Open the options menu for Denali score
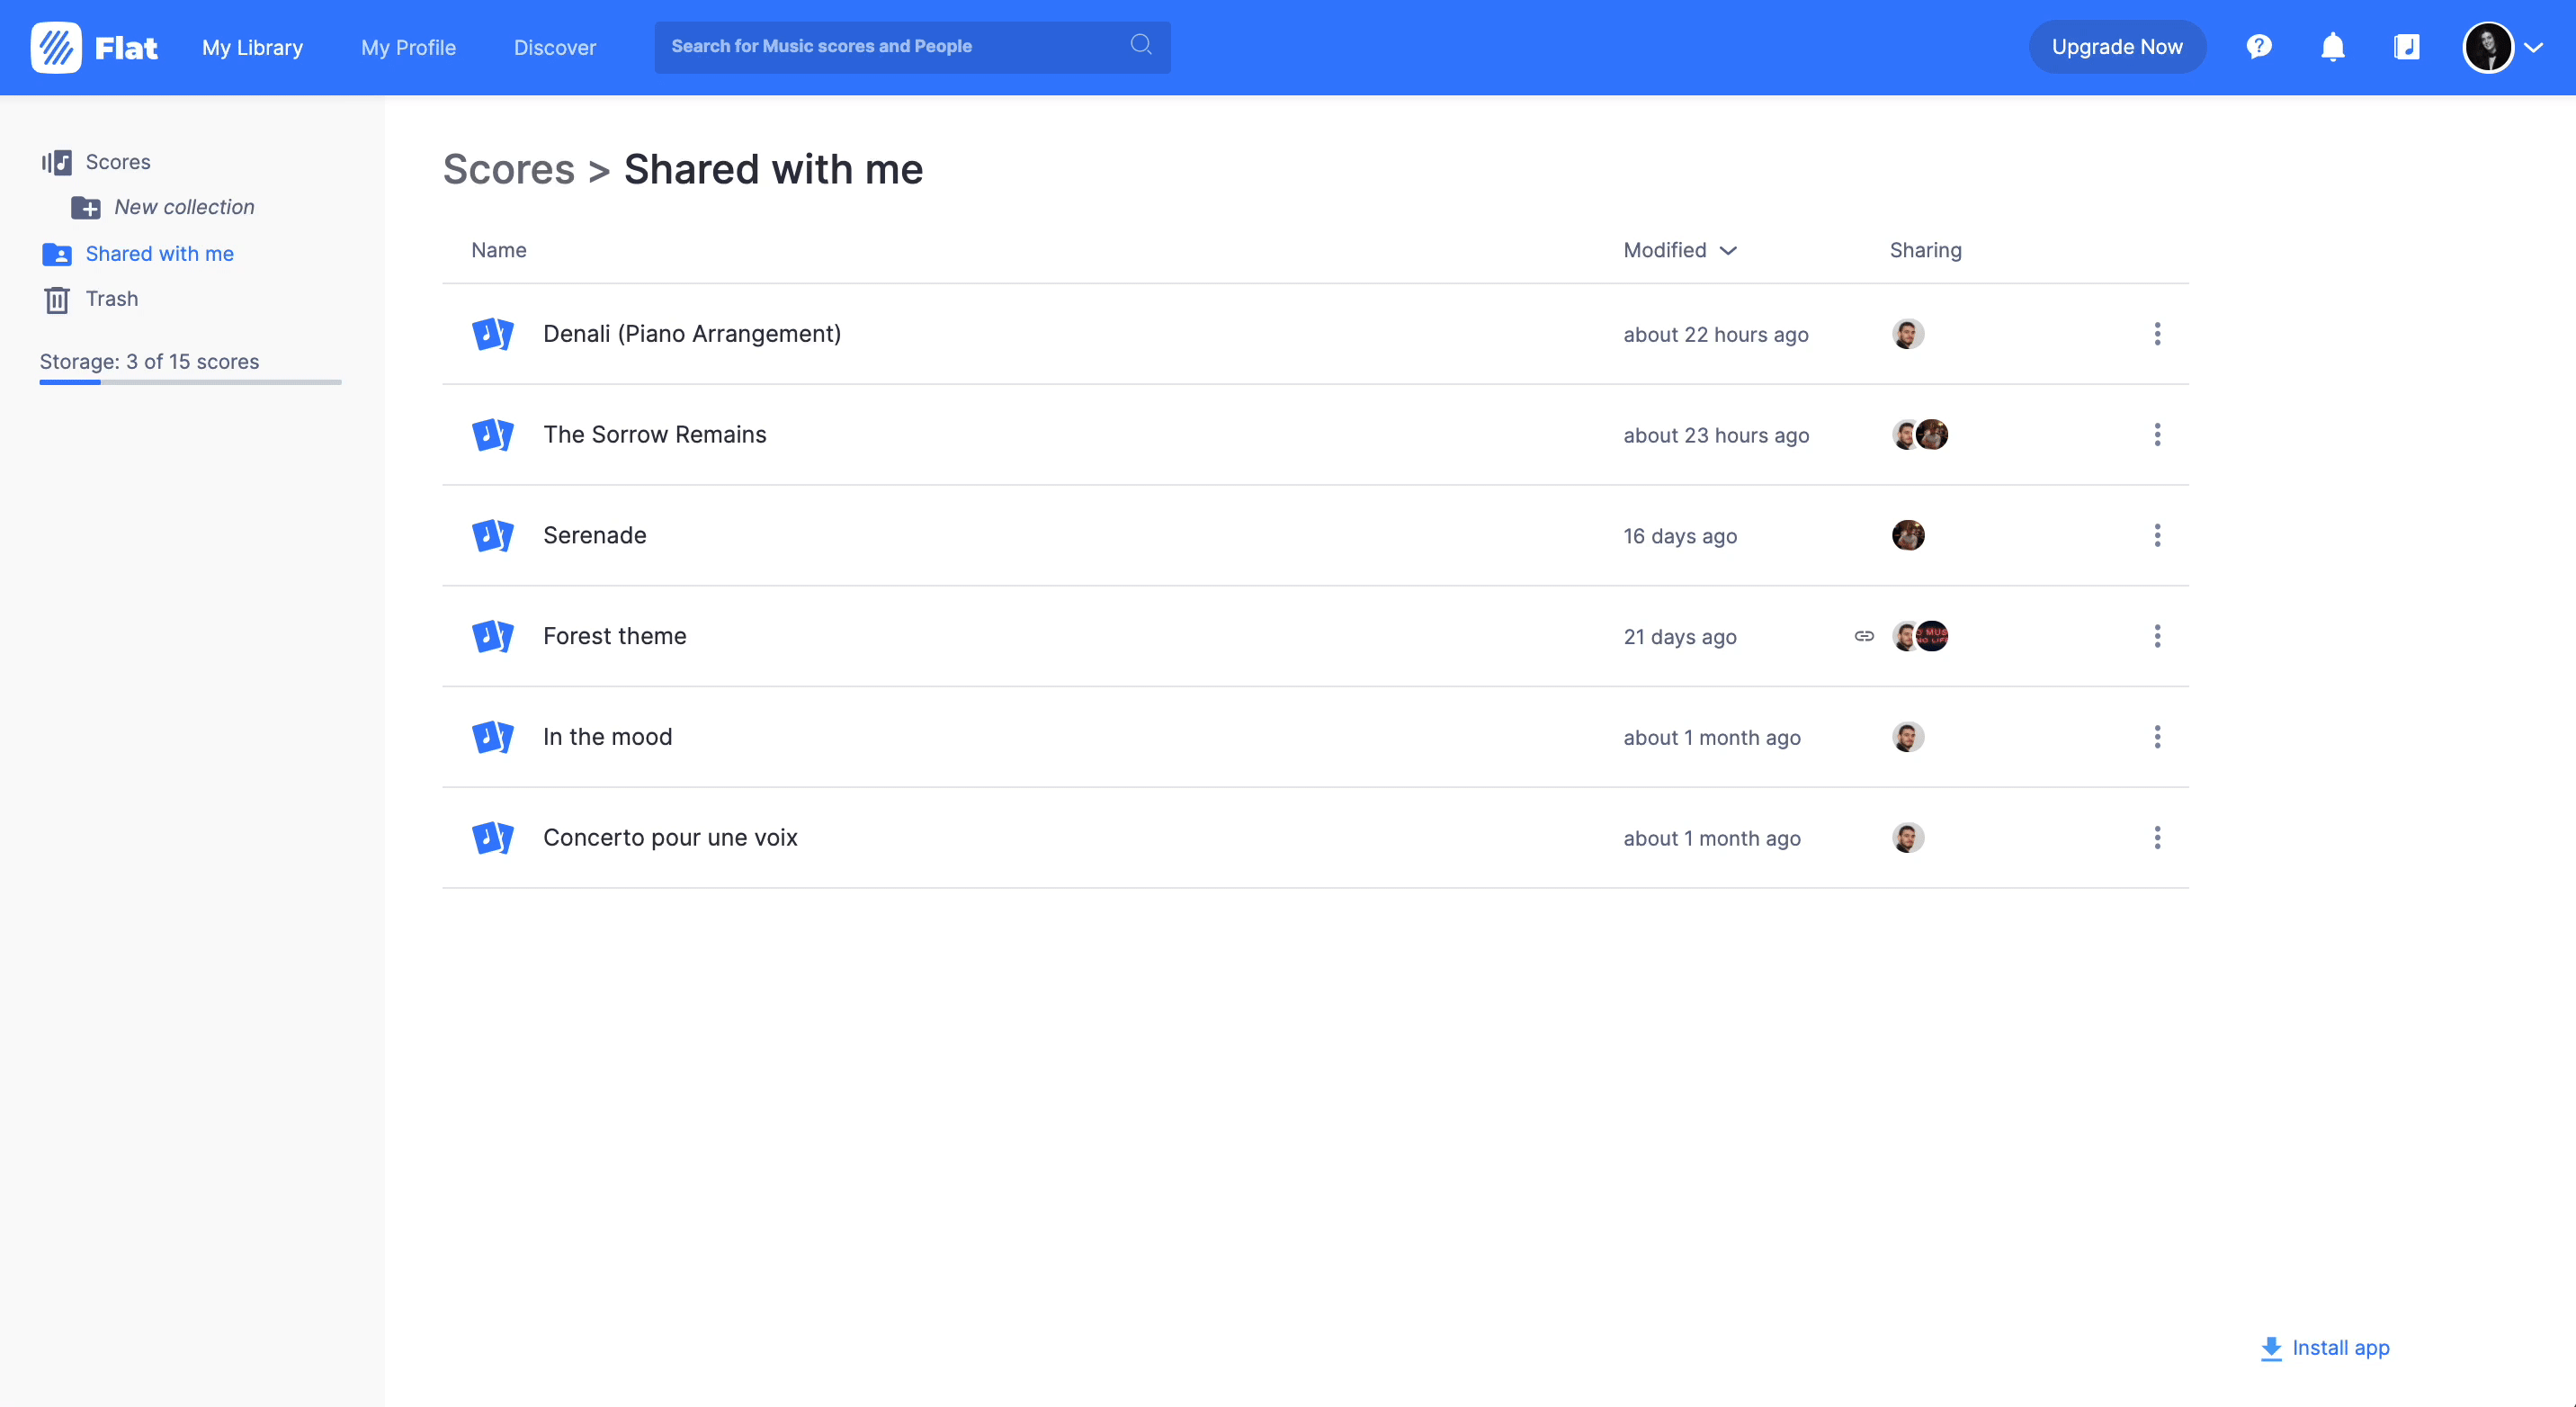Image resolution: width=2576 pixels, height=1407 pixels. 2157,334
